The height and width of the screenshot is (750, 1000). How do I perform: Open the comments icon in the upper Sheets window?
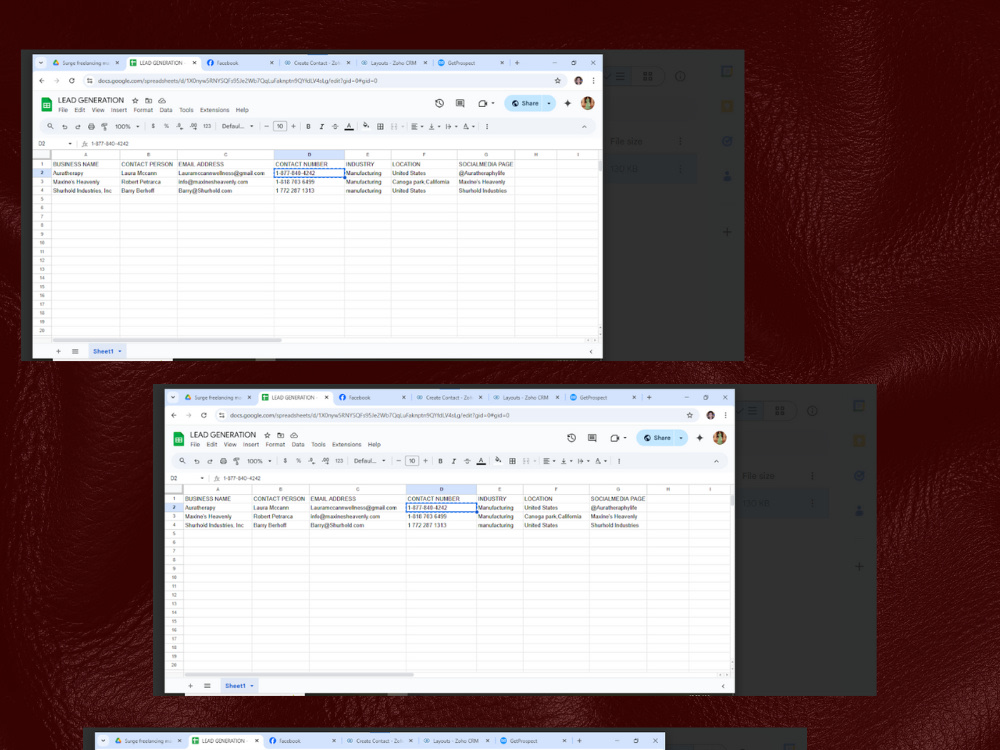460,103
